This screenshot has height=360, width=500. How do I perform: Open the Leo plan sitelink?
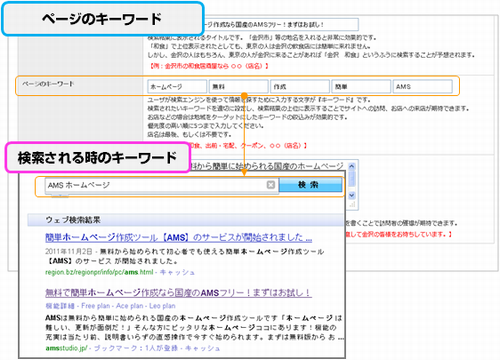click(162, 306)
